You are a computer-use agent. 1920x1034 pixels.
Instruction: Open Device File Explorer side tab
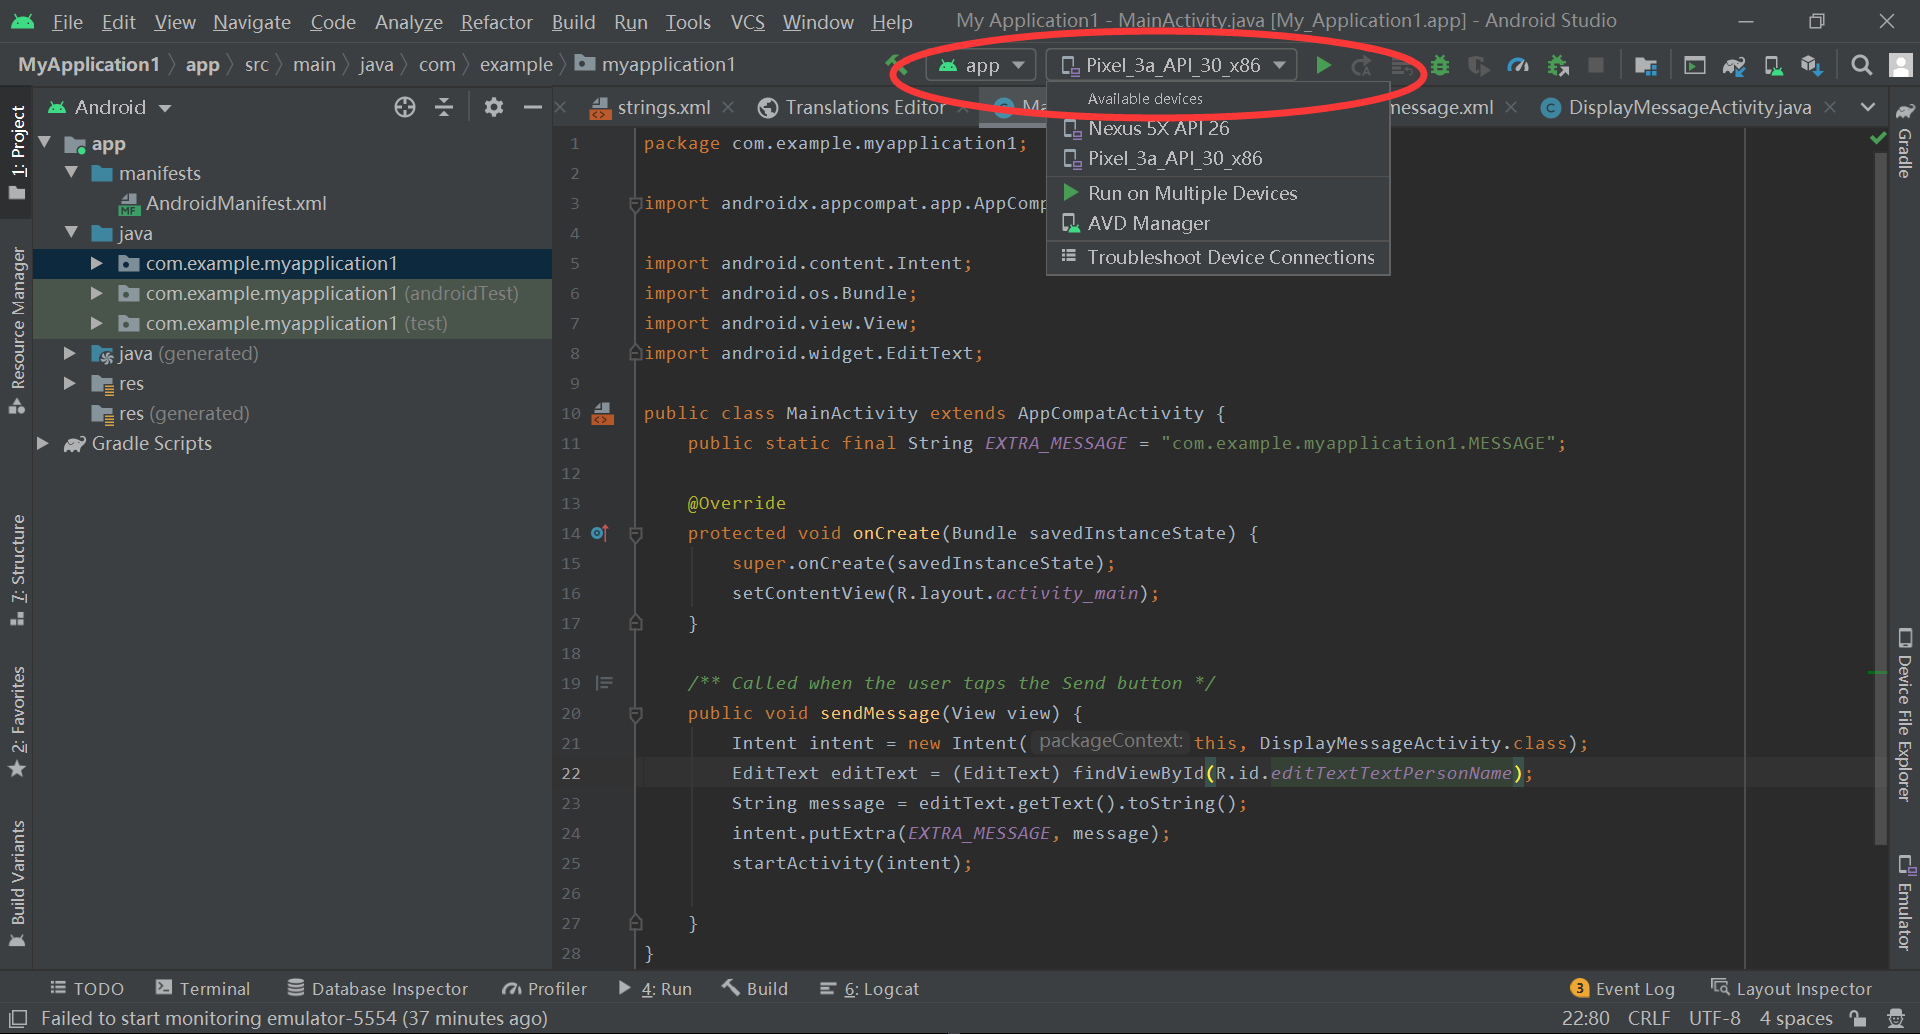coord(1905,716)
